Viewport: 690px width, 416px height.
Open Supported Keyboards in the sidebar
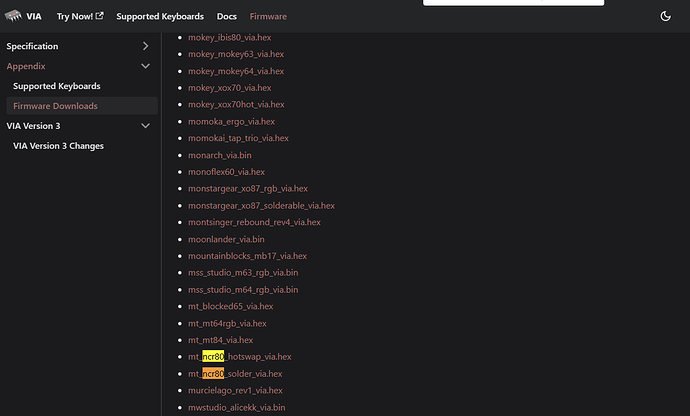[x=57, y=86]
